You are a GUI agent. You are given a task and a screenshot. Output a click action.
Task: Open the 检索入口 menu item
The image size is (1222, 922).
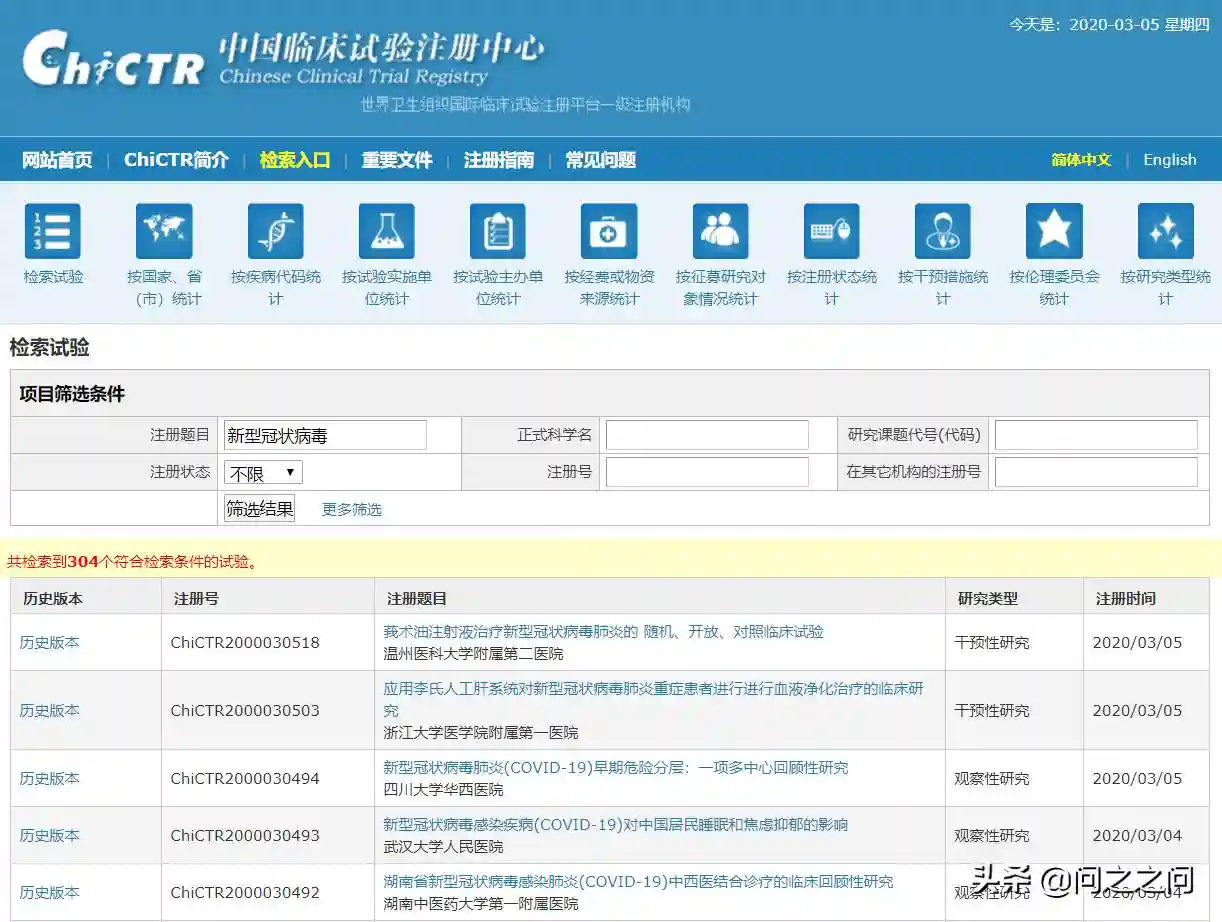click(x=295, y=160)
